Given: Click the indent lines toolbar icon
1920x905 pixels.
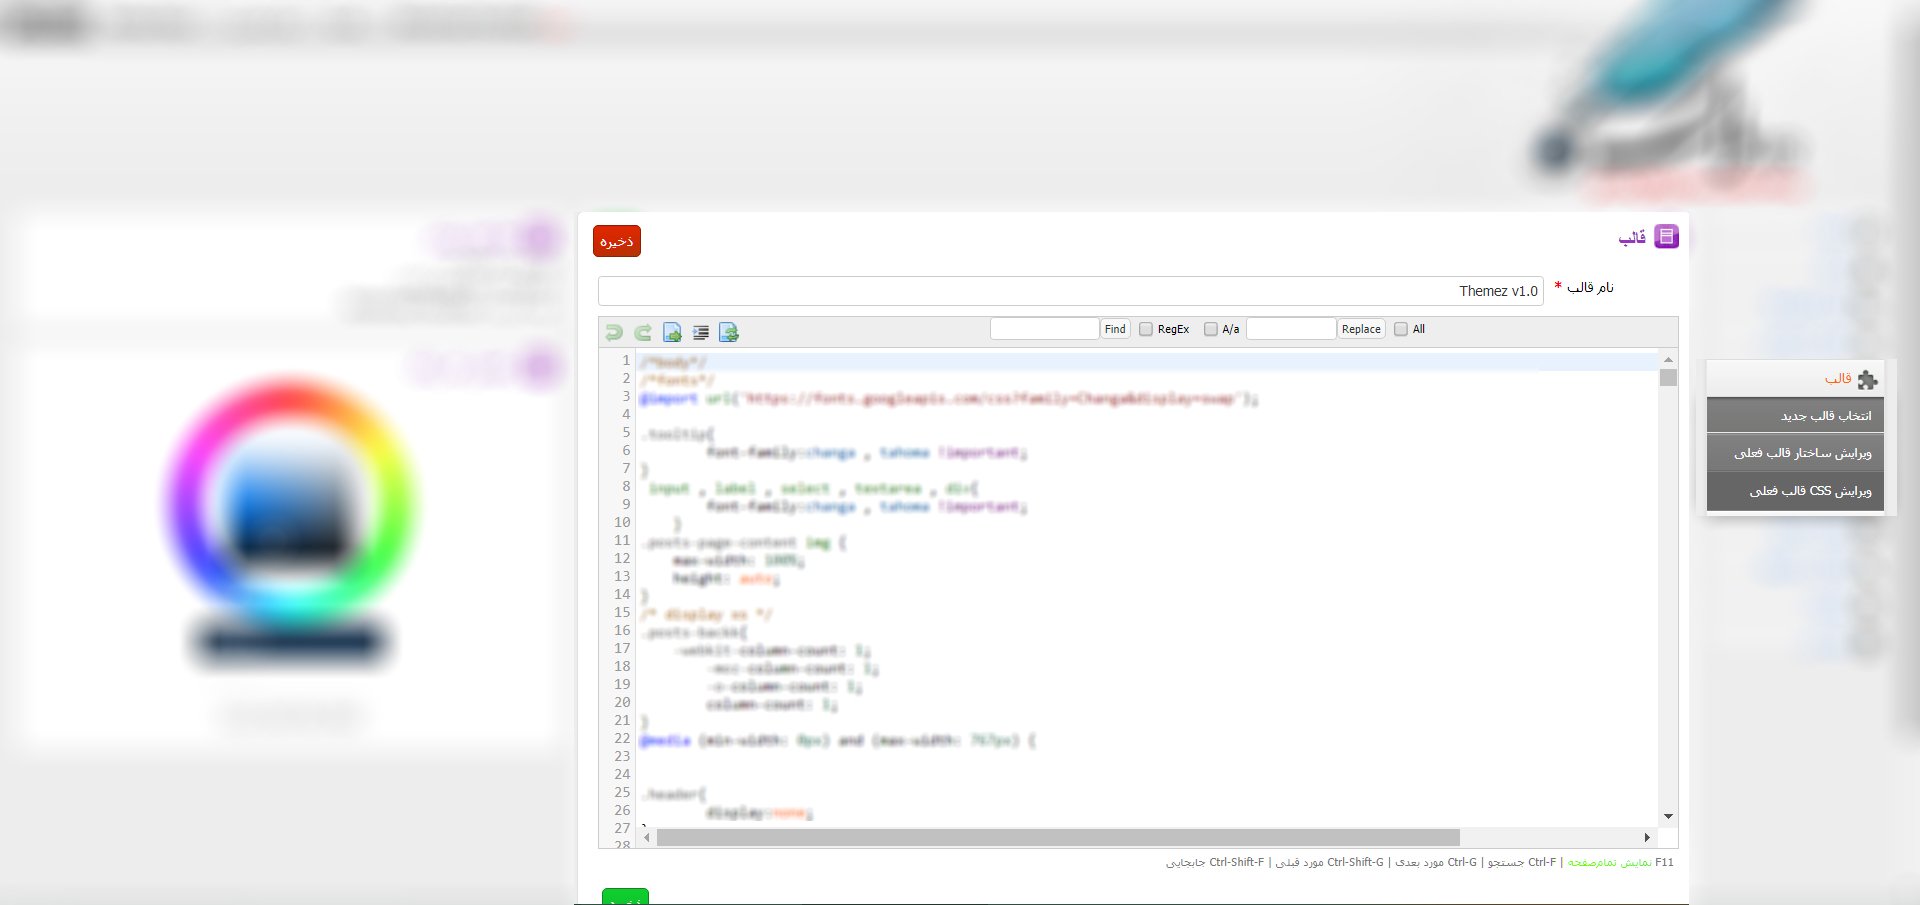Looking at the screenshot, I should coord(701,332).
